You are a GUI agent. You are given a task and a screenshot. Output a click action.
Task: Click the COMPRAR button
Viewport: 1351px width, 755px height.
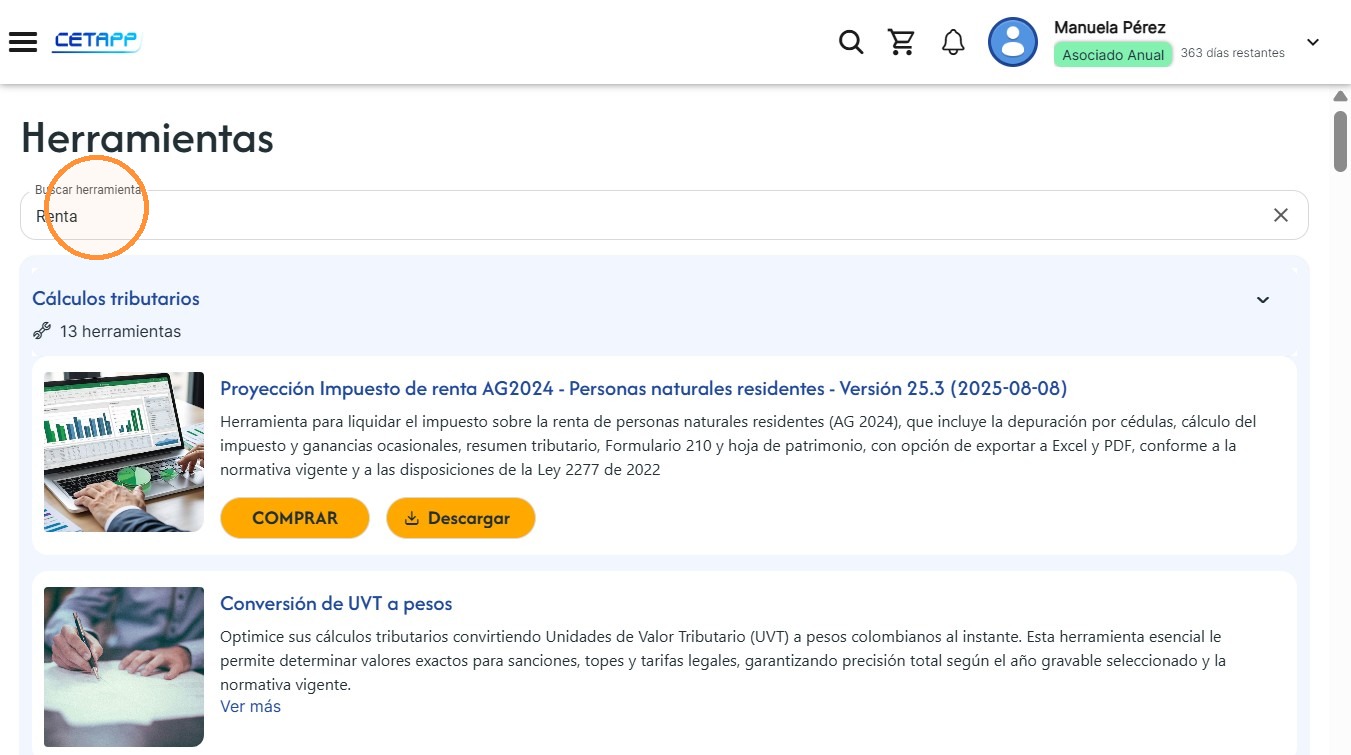pos(295,518)
